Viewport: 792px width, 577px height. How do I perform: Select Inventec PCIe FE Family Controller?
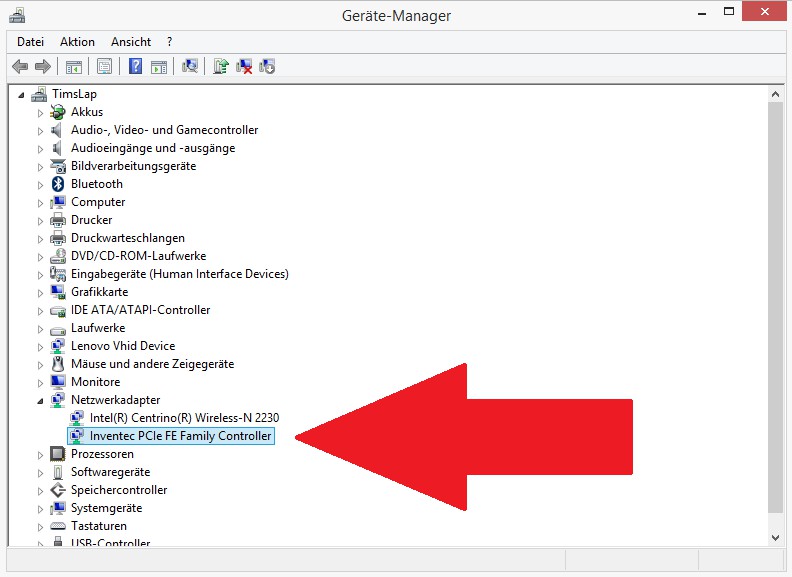pyautogui.click(x=180, y=436)
